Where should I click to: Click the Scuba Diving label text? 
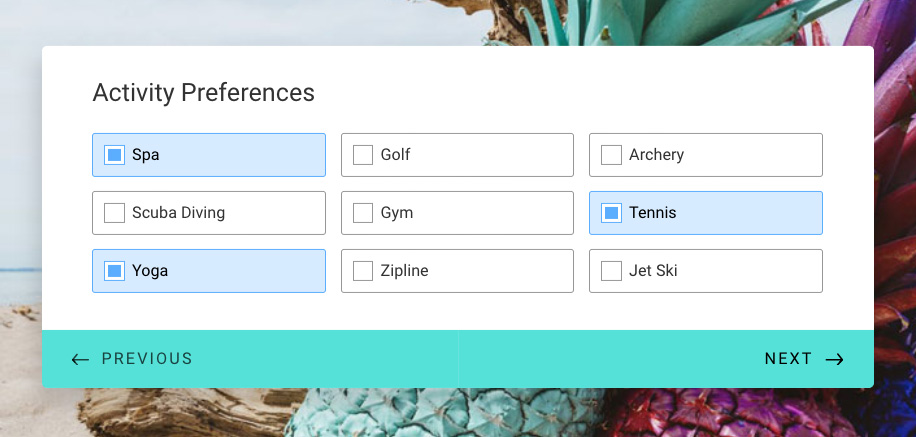click(x=178, y=213)
